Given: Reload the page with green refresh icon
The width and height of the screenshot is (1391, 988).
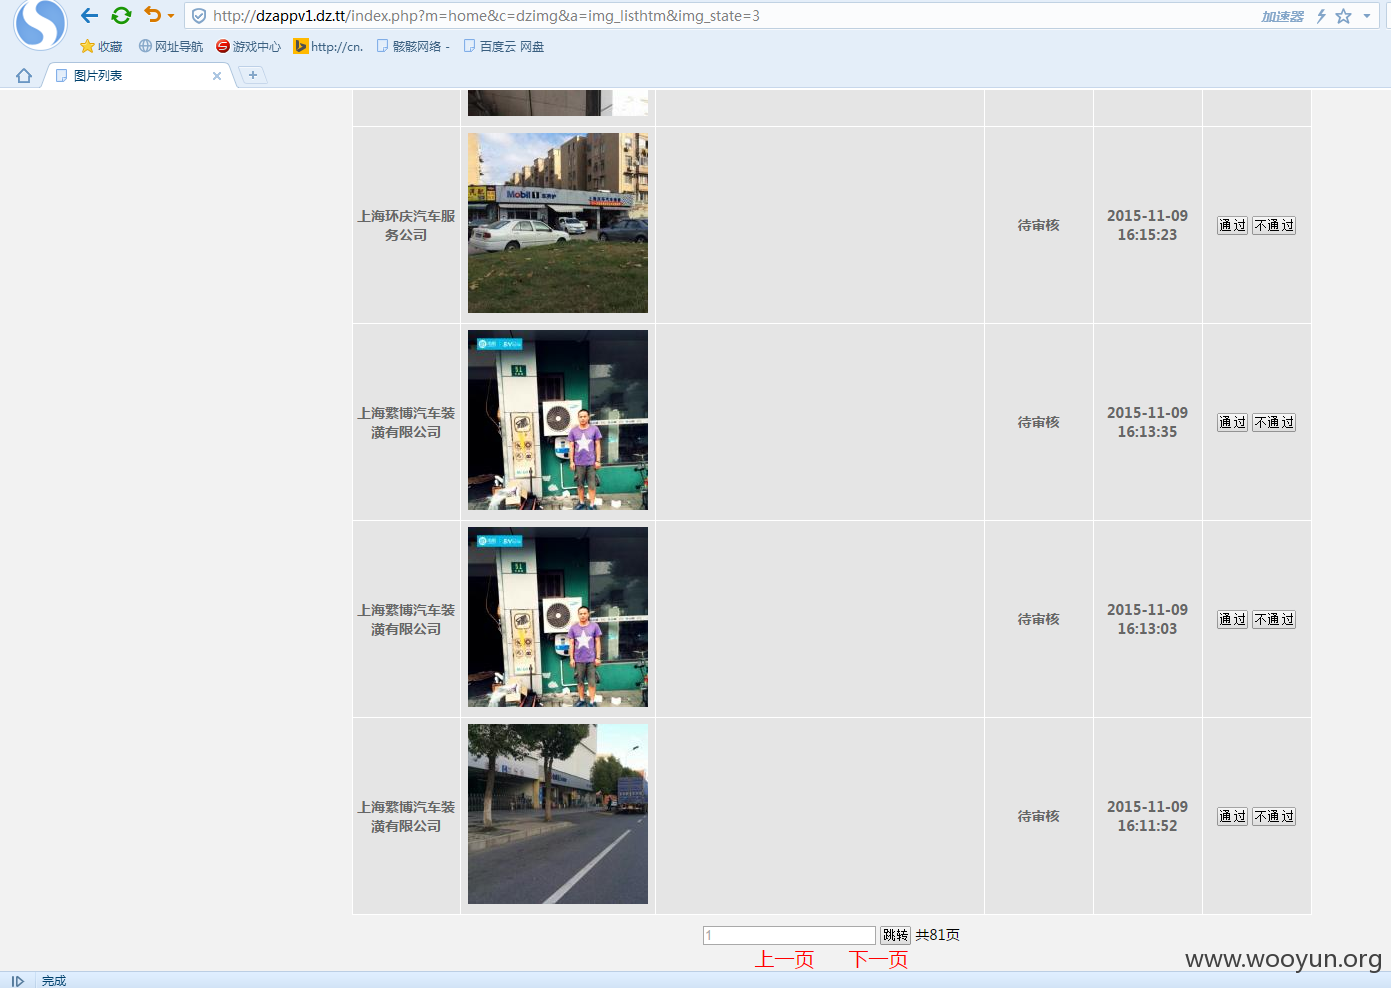Looking at the screenshot, I should tap(121, 16).
